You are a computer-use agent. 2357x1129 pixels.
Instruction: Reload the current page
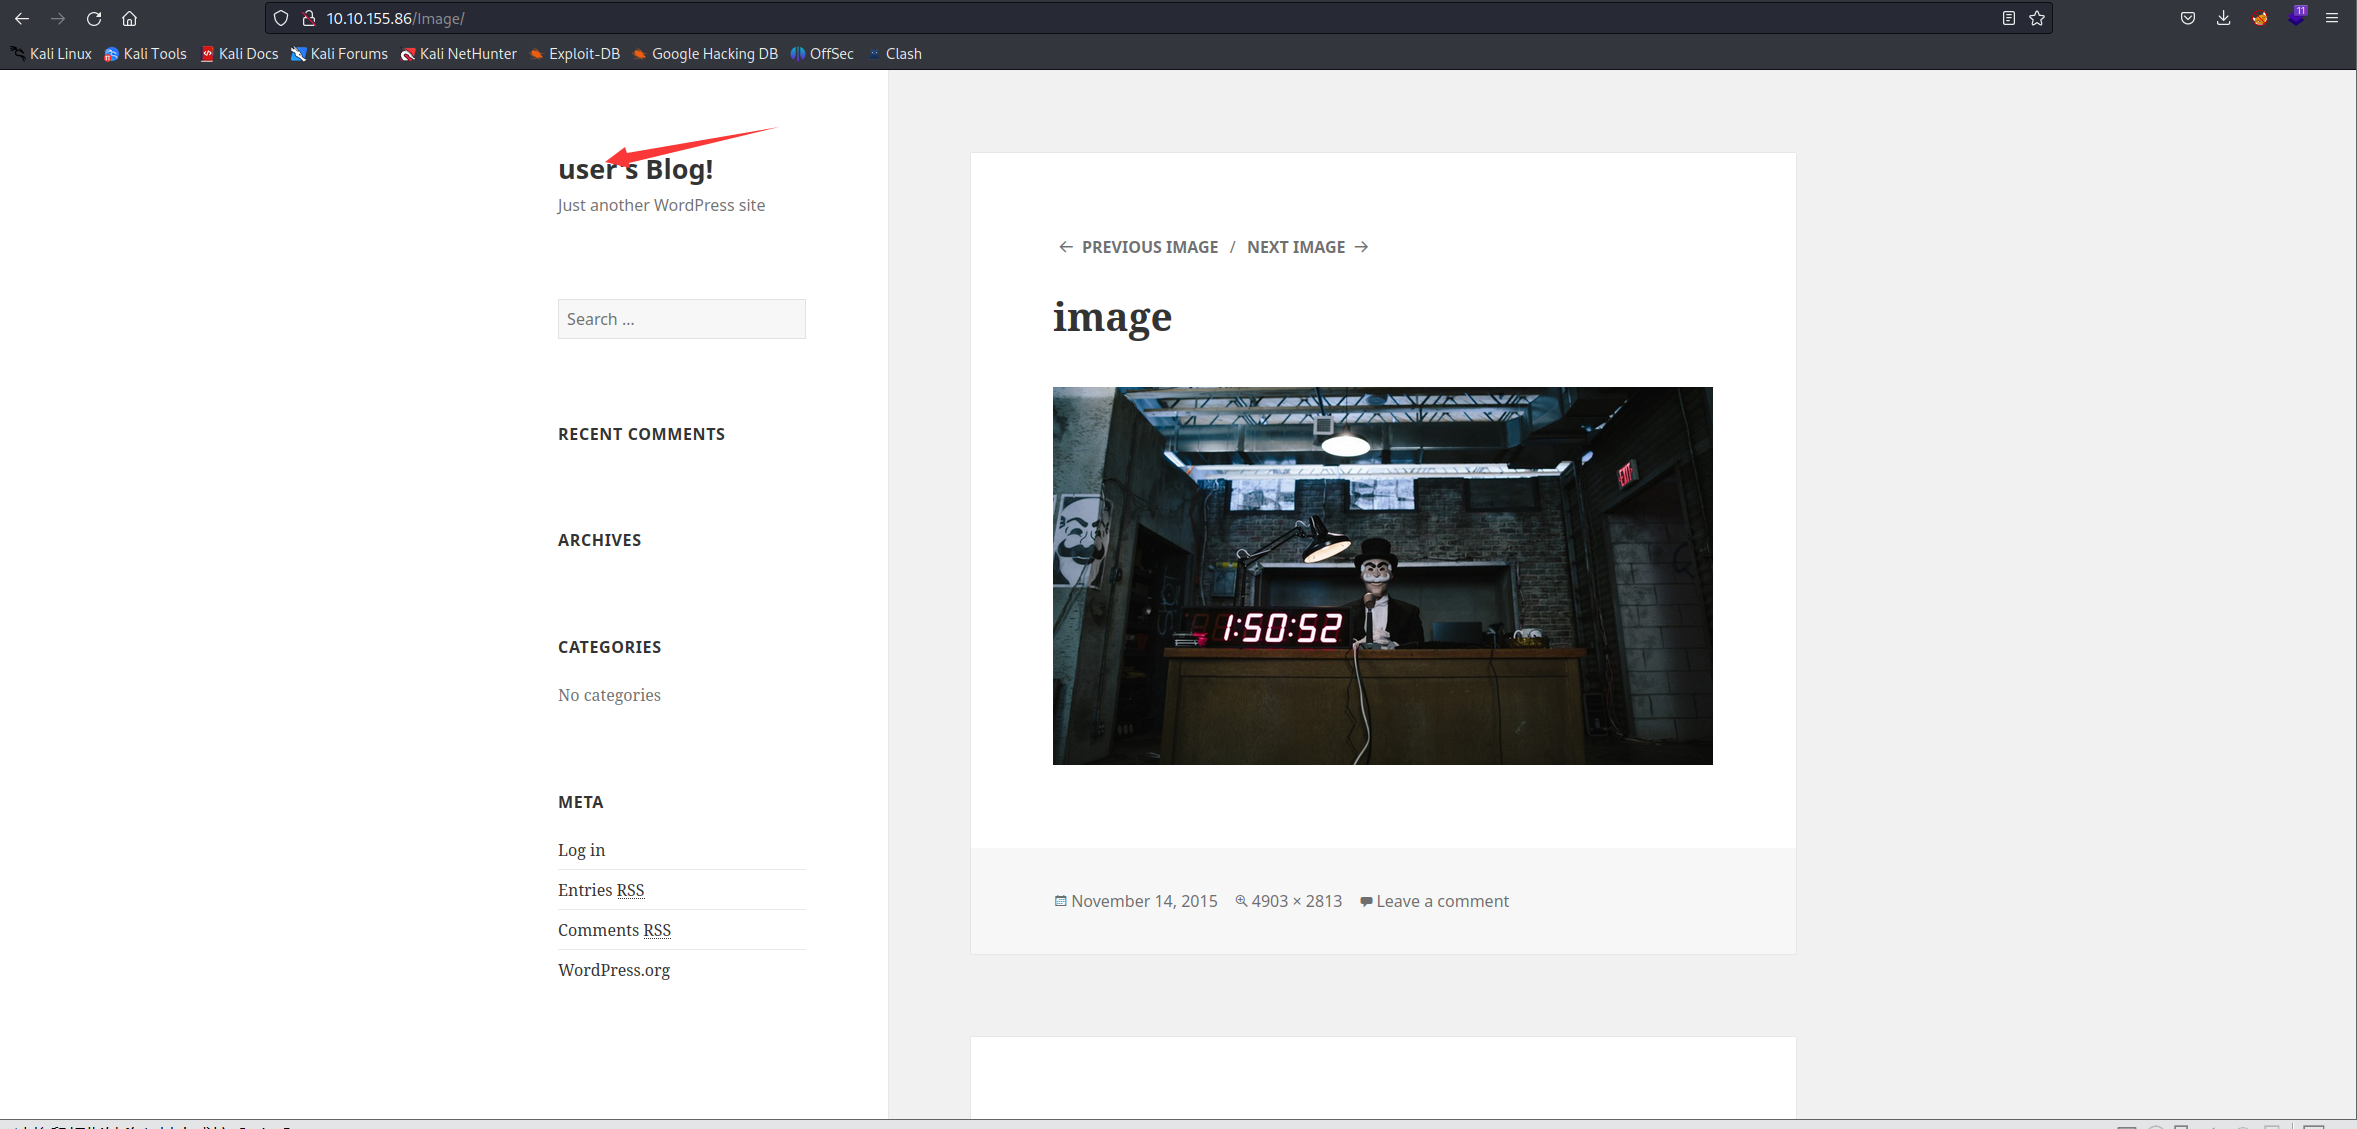[x=94, y=18]
